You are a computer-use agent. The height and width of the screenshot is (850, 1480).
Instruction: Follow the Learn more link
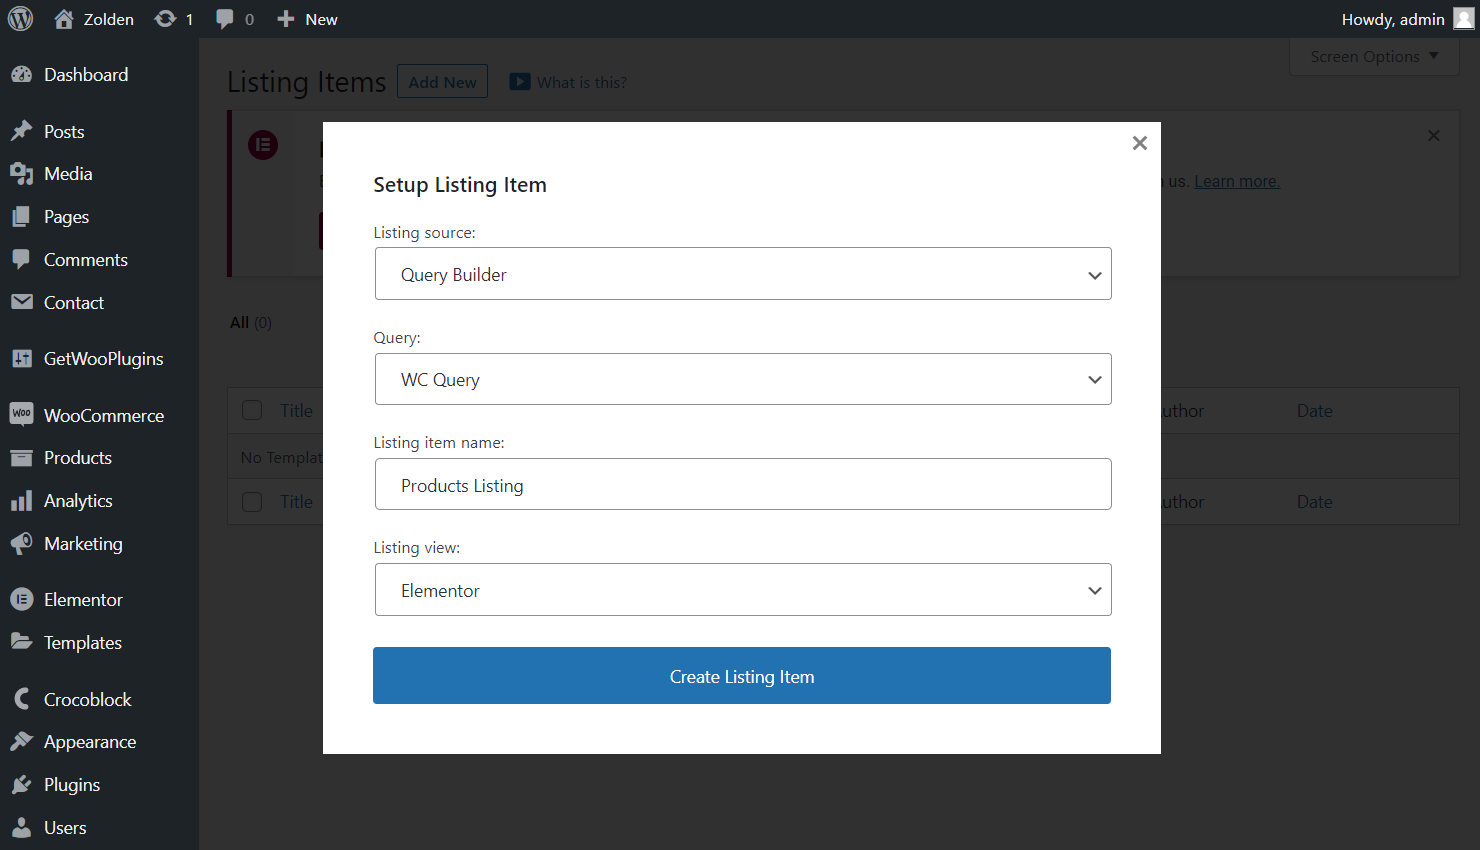coord(1237,181)
